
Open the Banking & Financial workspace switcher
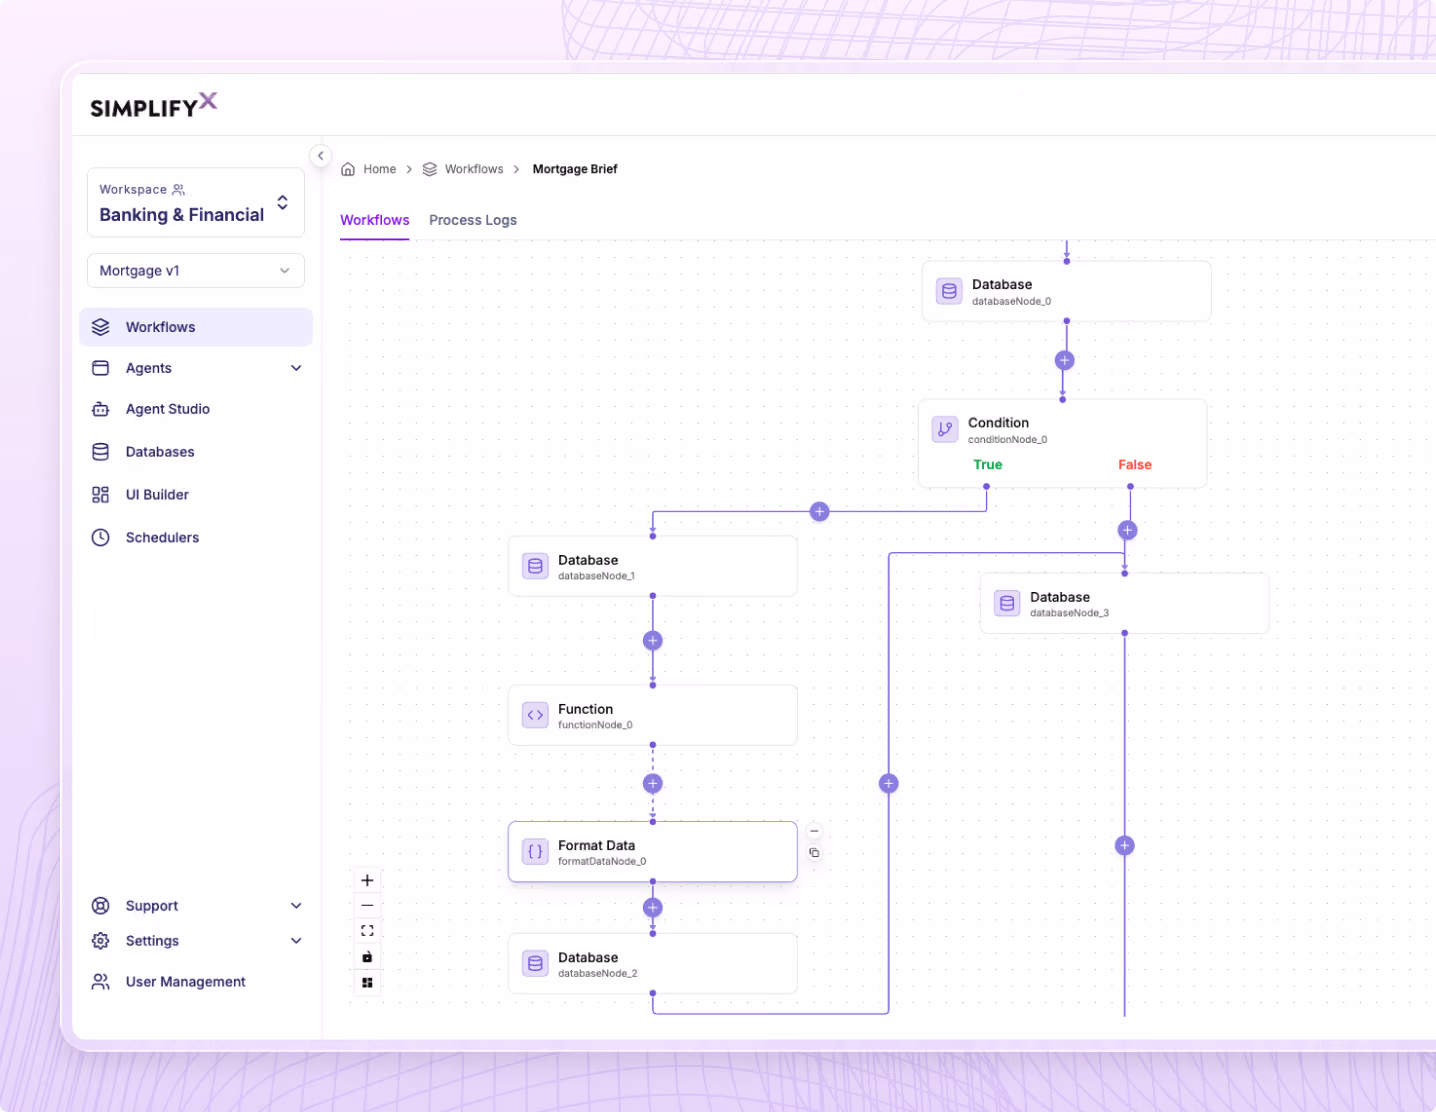196,203
